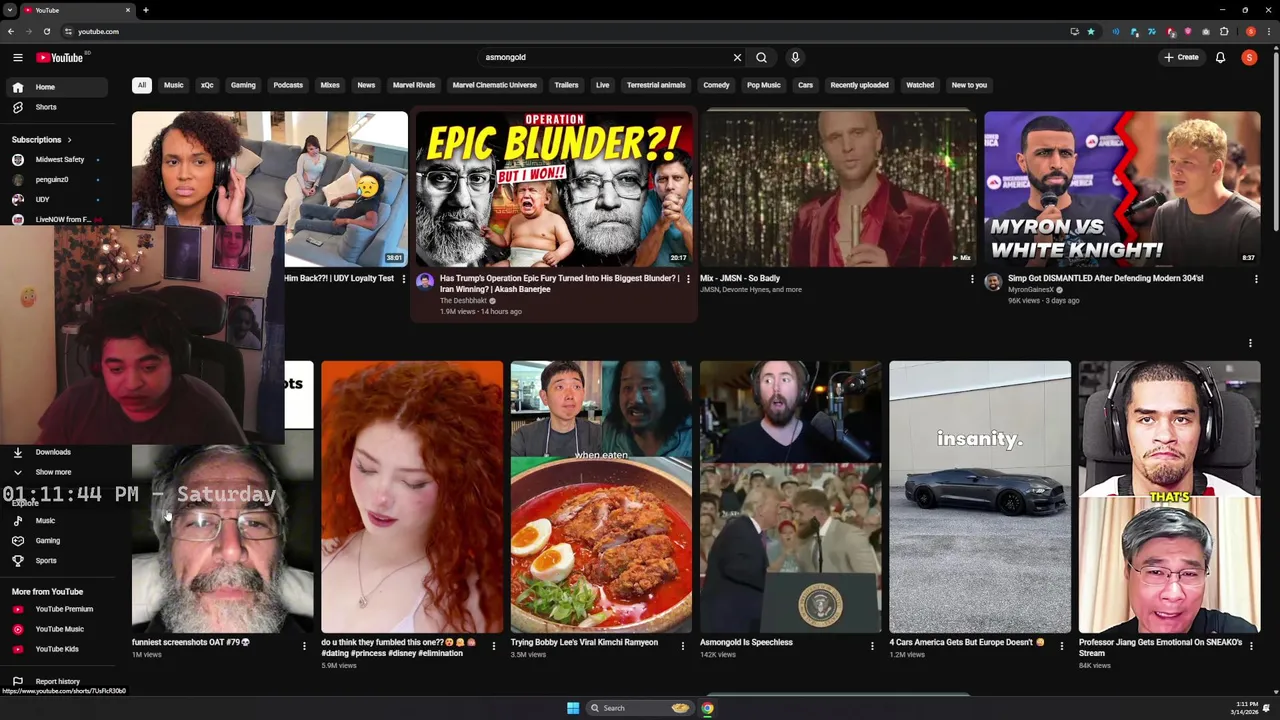This screenshot has height=720, width=1280.
Task: Select the Terrestrial animals chip
Action: [x=656, y=85]
